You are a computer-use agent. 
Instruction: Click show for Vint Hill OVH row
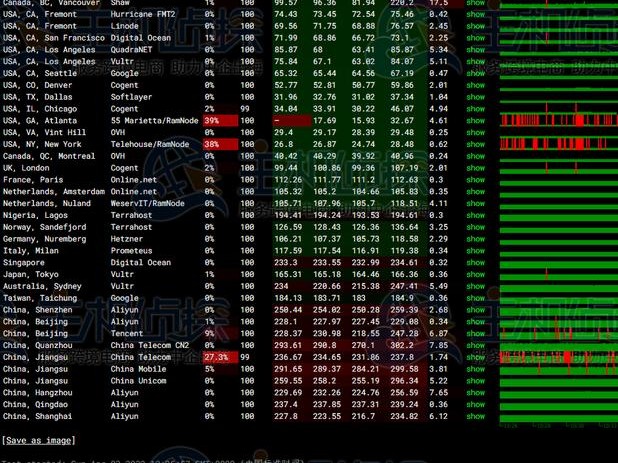tap(476, 132)
